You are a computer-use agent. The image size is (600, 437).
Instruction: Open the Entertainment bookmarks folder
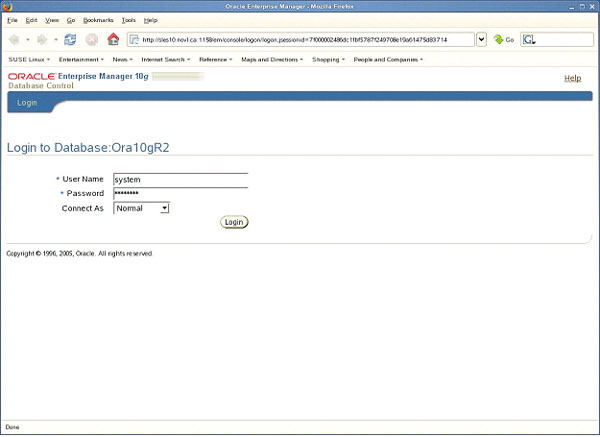pyautogui.click(x=81, y=60)
